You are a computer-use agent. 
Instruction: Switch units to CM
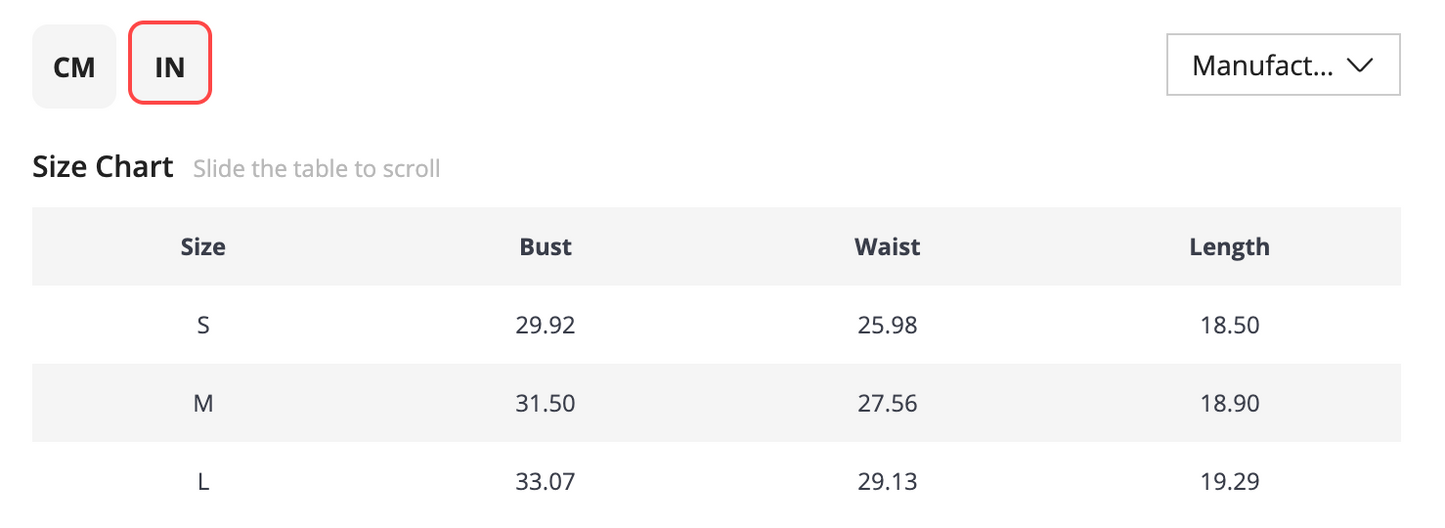click(74, 66)
